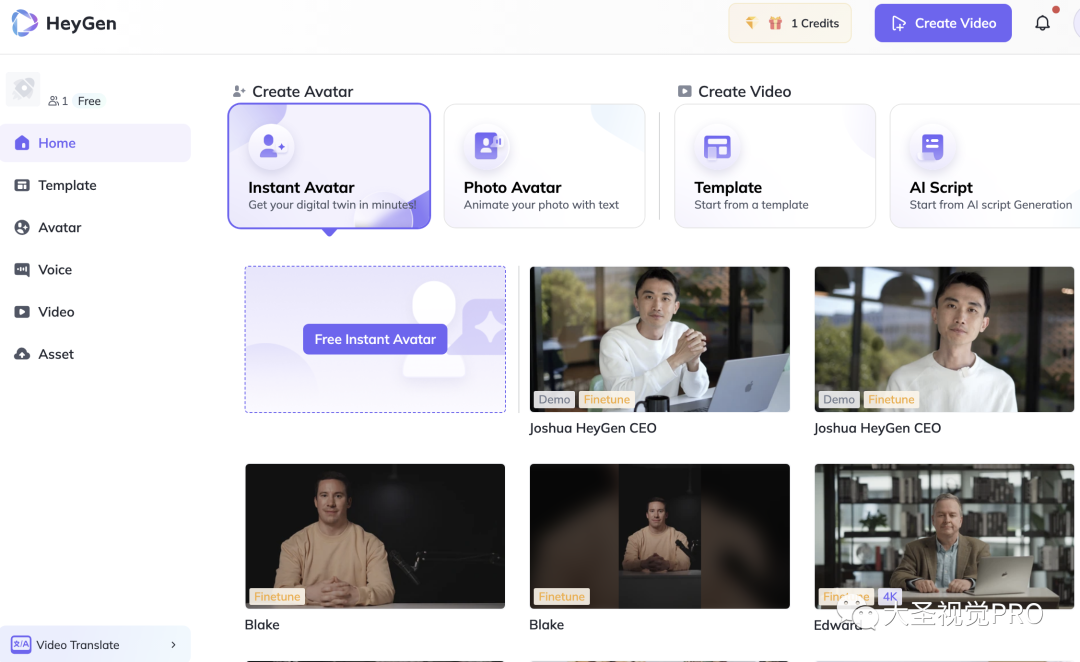Open Asset in the sidebar
This screenshot has height=662, width=1080.
coord(56,354)
